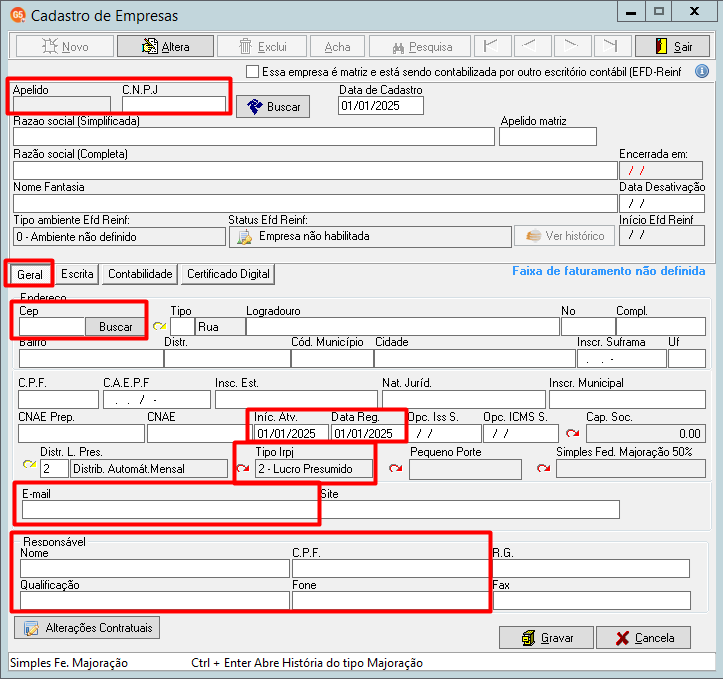Click the Responsável C.P.F. field

point(391,568)
